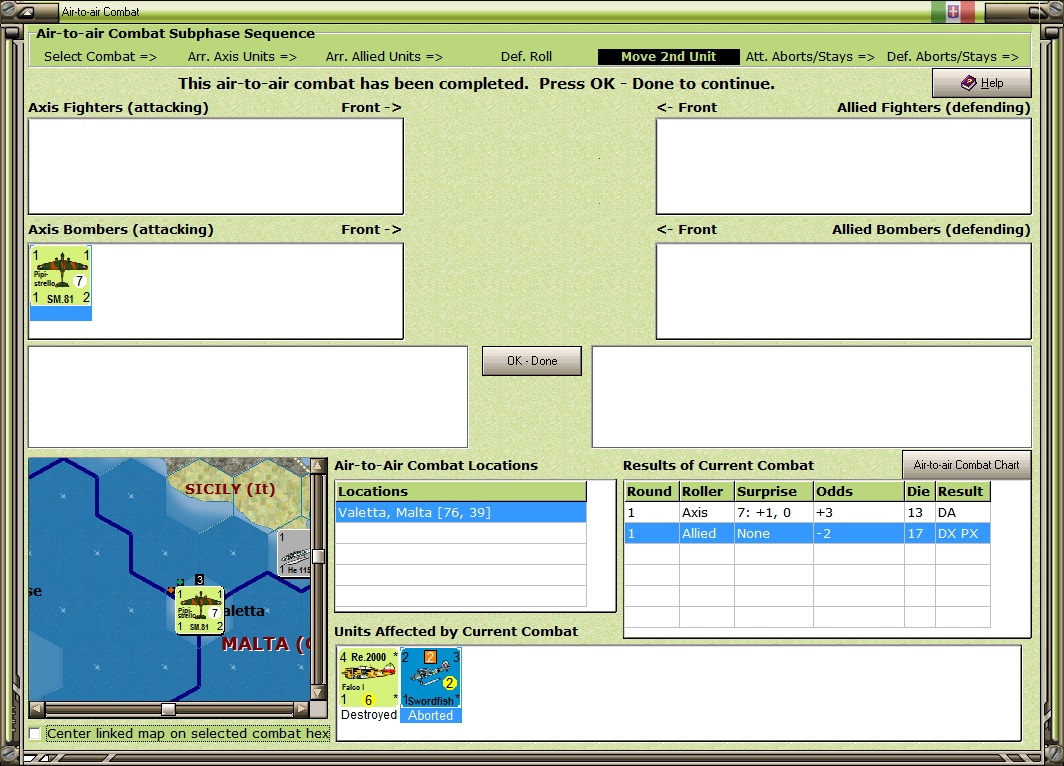Click the OK - Done button
This screenshot has width=1064, height=766.
[x=531, y=361]
